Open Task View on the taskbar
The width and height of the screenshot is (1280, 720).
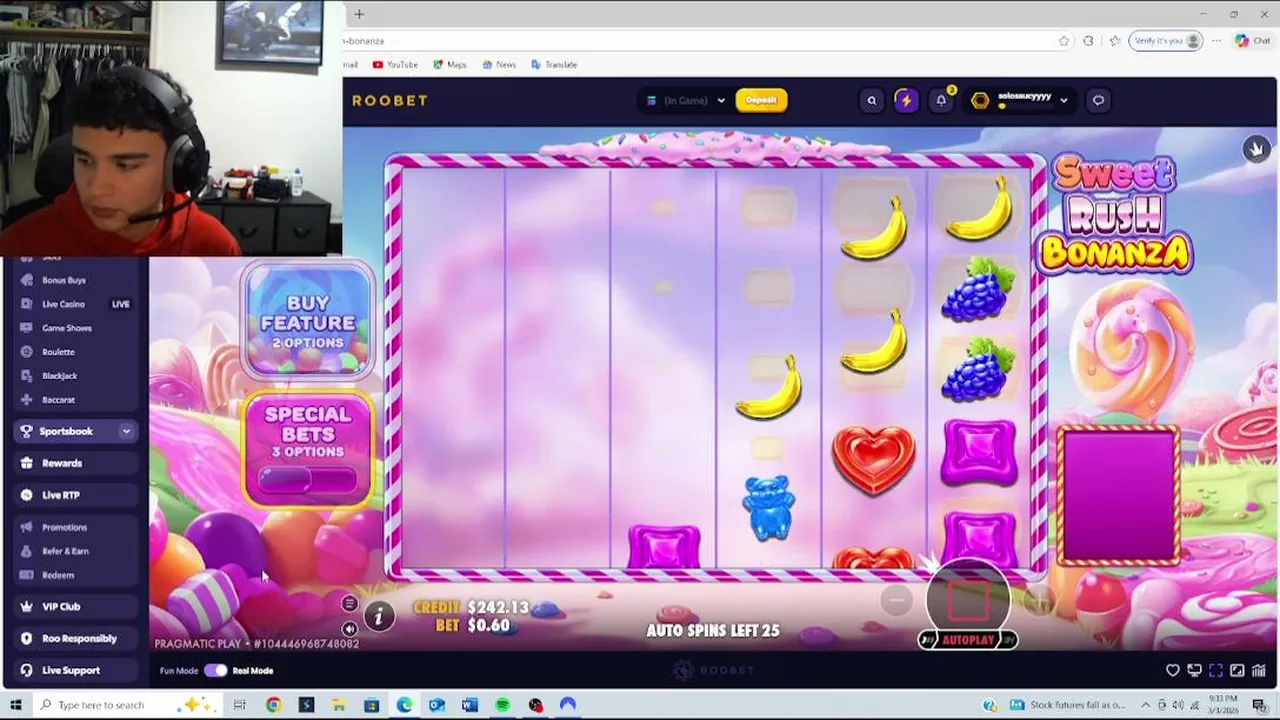tap(240, 705)
